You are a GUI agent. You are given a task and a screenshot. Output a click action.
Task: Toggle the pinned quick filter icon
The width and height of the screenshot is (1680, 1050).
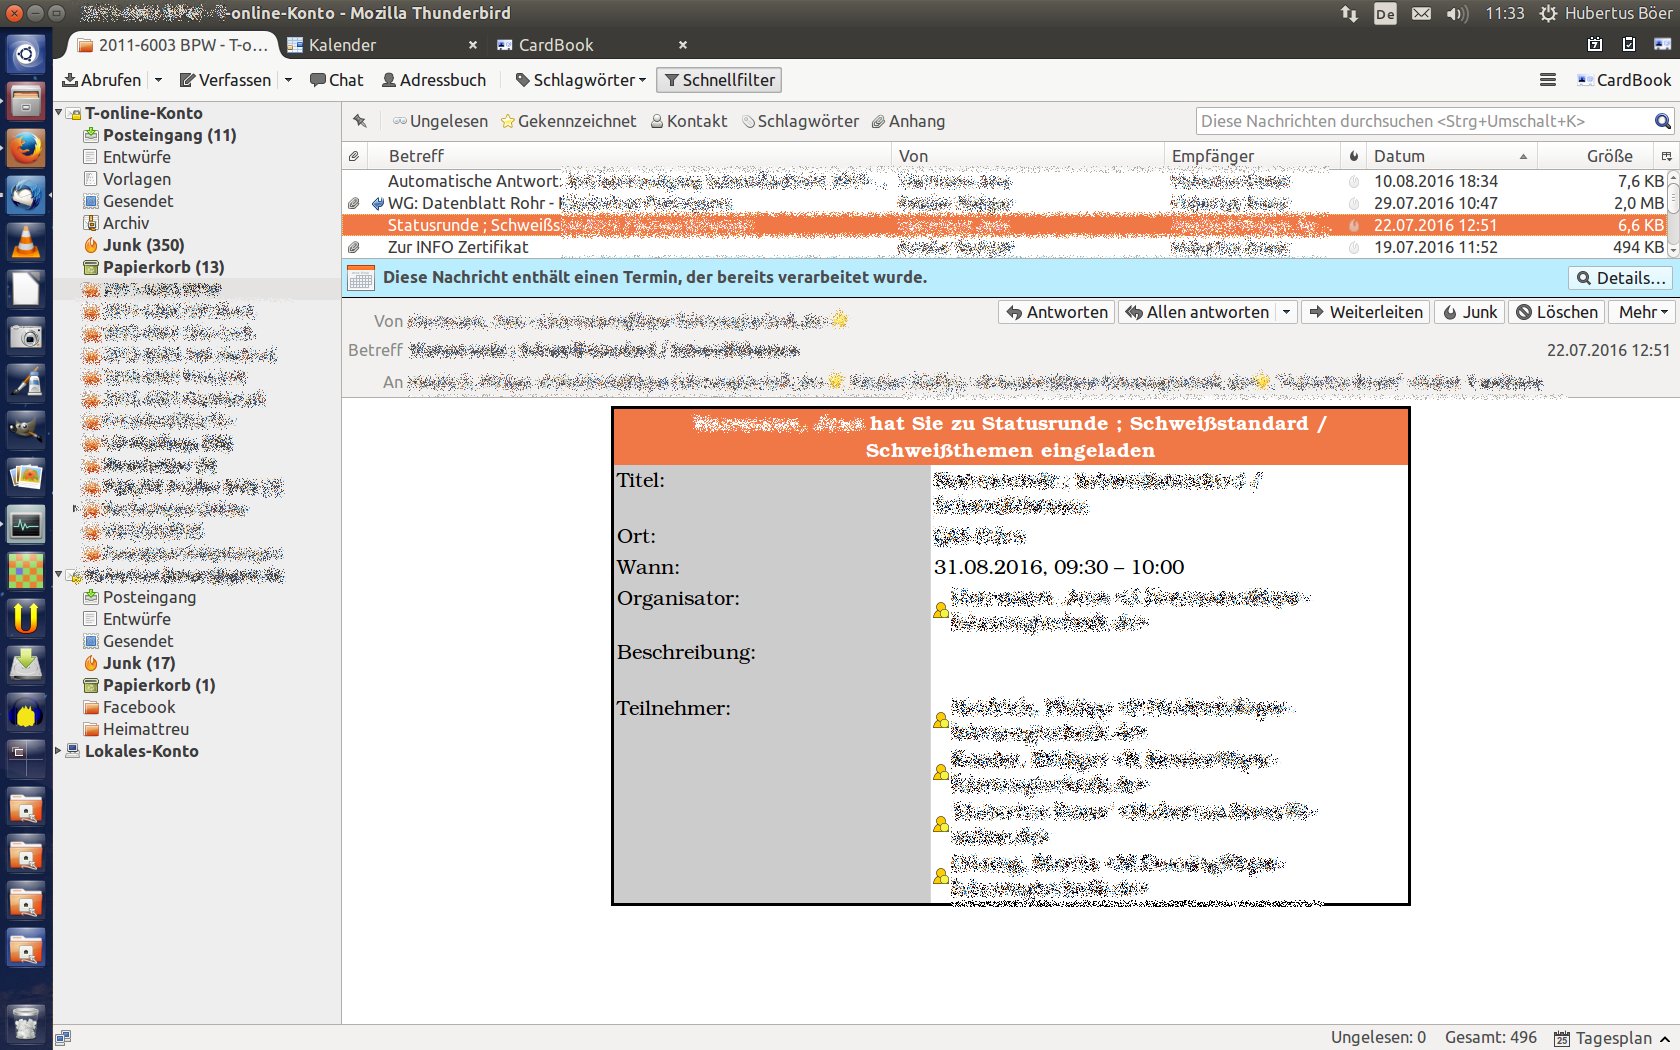click(360, 121)
